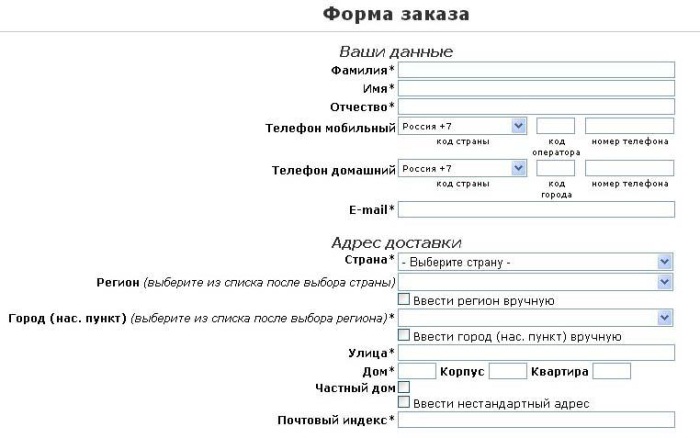The image size is (700, 438).
Task: Click the Адрес доставки section title
Action: [x=396, y=243]
